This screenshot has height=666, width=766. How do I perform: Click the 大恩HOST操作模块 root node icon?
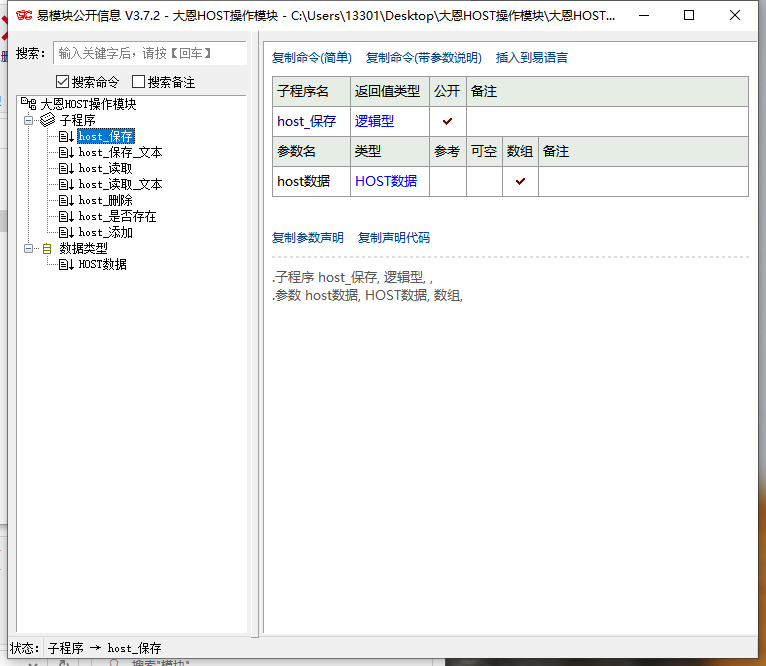pos(27,103)
